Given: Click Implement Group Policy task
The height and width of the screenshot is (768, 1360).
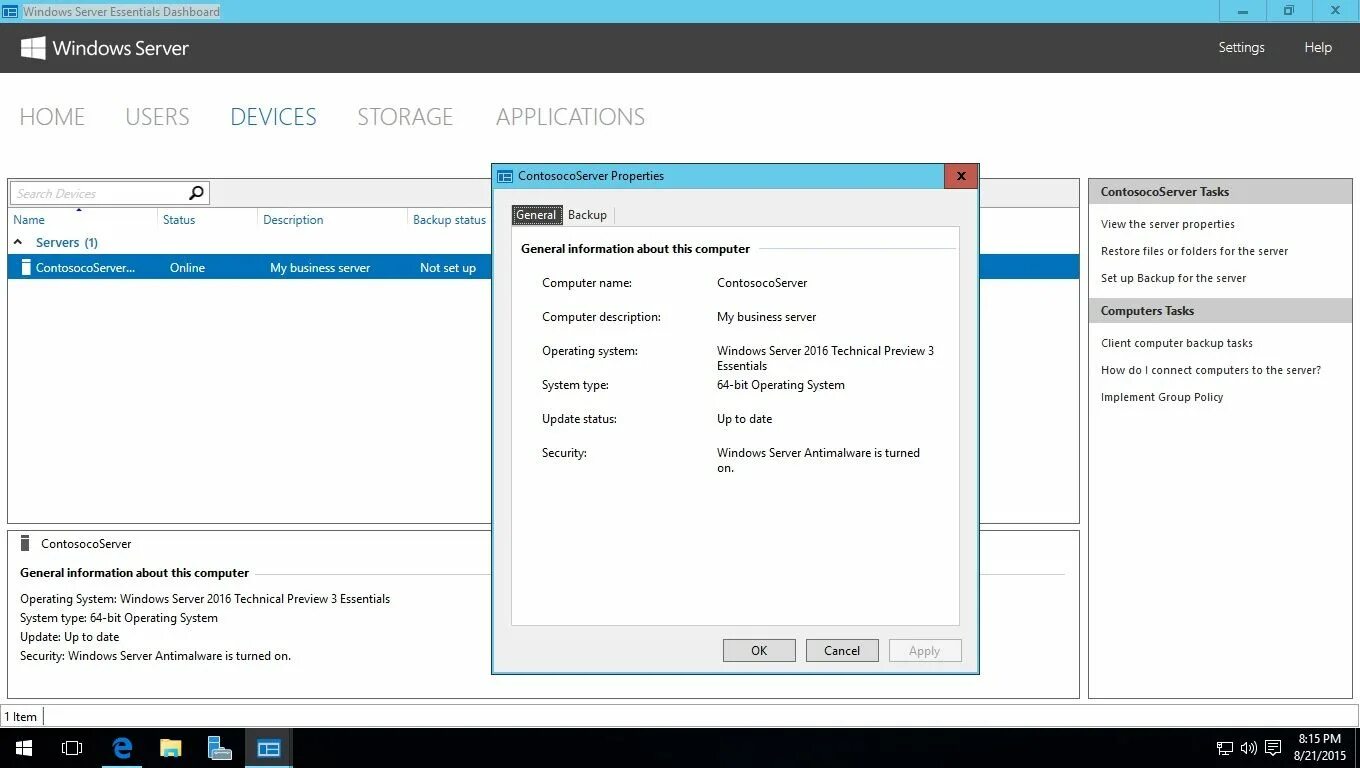Looking at the screenshot, I should (1162, 397).
